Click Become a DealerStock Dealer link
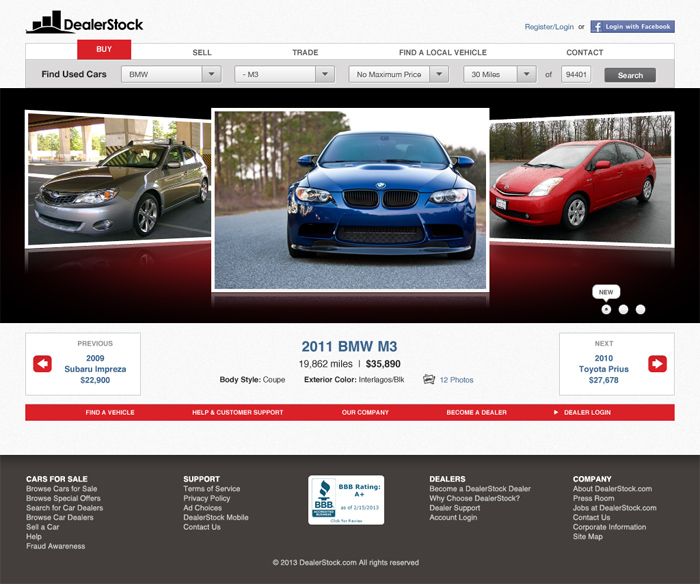Image resolution: width=700 pixels, height=584 pixels. [x=480, y=489]
